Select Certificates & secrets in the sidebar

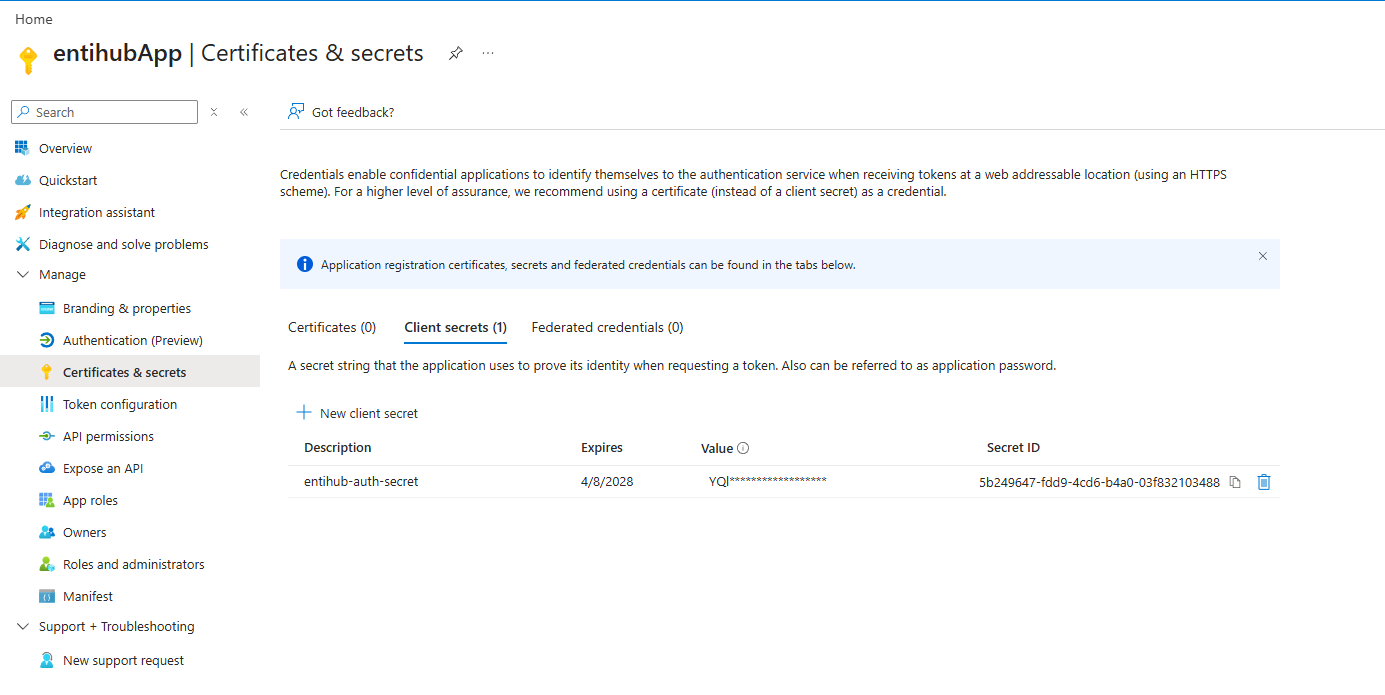coord(125,372)
